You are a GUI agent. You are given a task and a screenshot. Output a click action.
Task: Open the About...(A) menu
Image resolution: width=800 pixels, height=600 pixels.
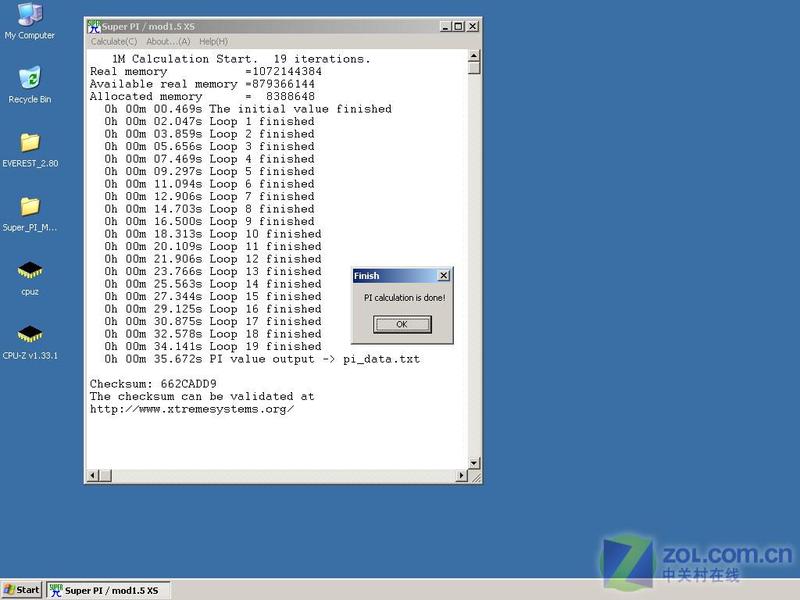coord(168,41)
